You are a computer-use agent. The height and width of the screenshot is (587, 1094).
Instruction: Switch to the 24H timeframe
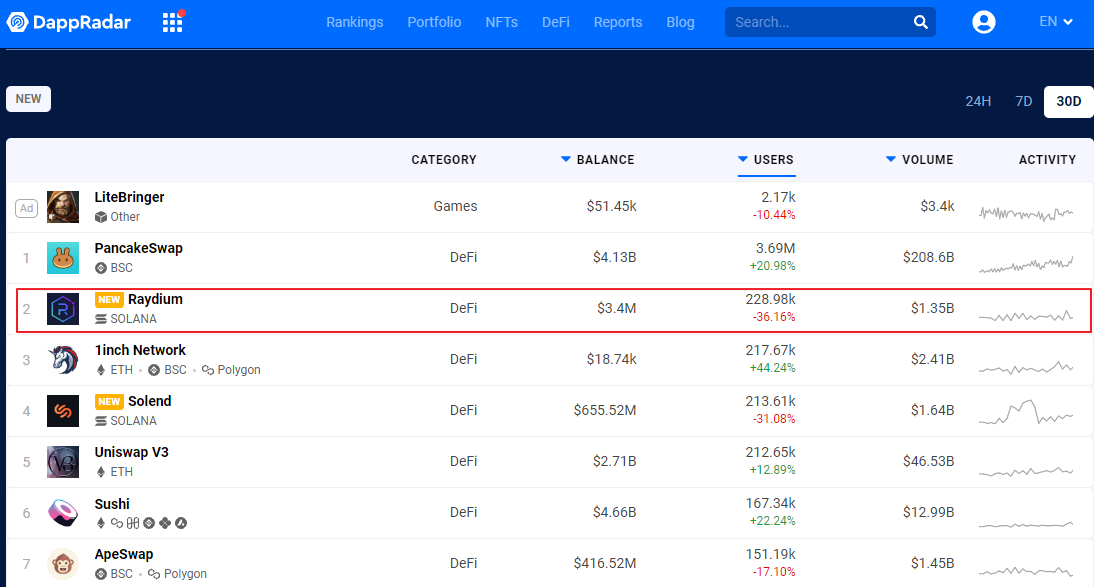pos(978,101)
